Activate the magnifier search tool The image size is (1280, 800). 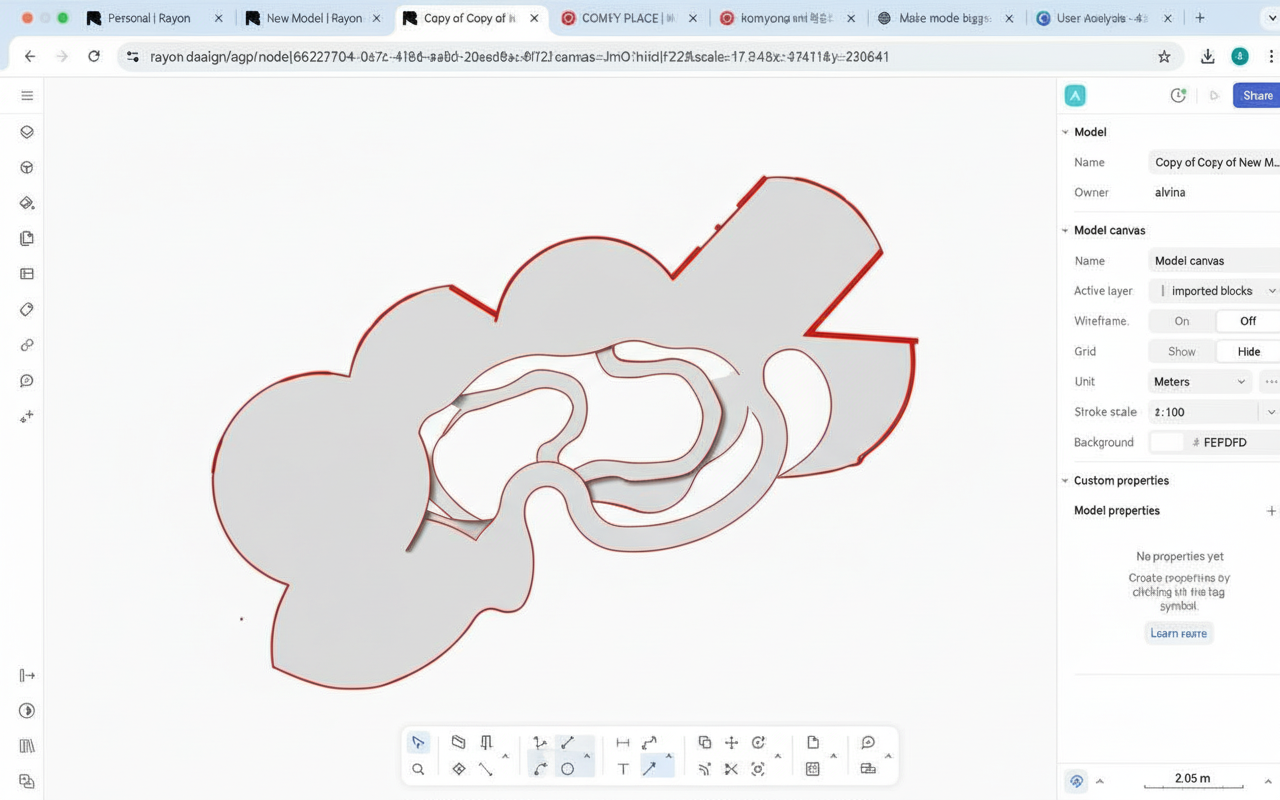coord(418,769)
